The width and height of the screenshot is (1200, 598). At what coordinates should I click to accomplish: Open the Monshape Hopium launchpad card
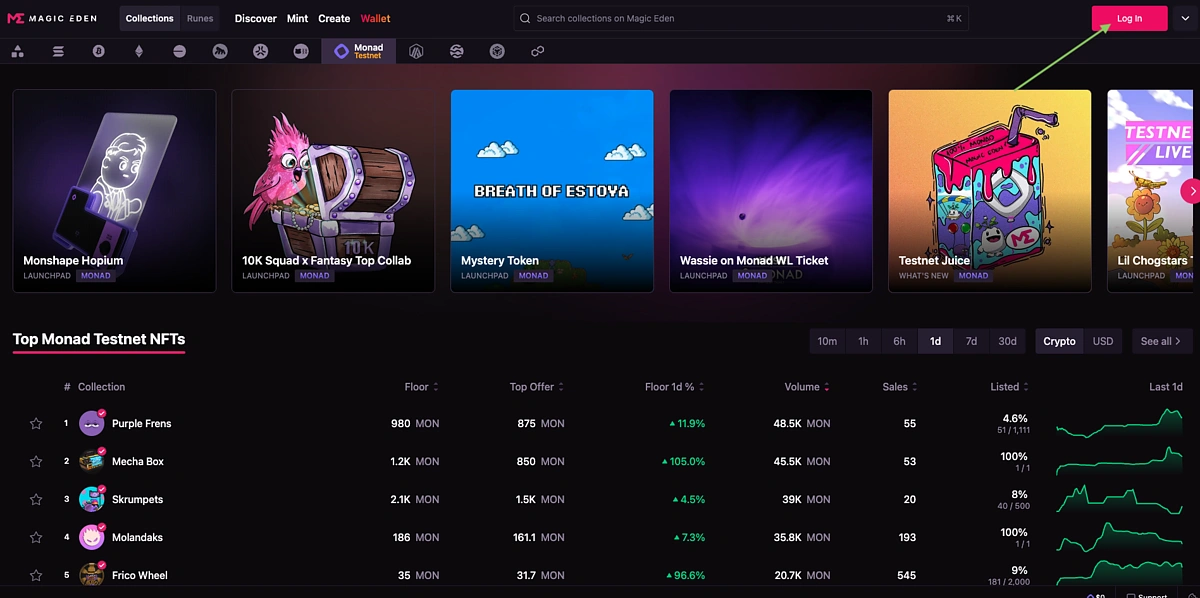click(x=114, y=191)
